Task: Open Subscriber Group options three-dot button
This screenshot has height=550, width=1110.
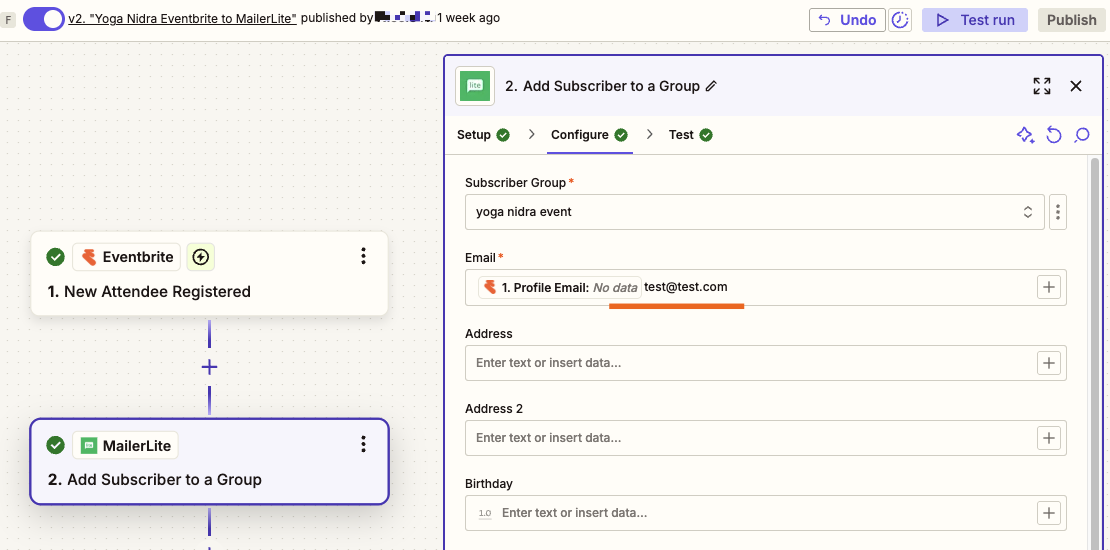Action: [x=1058, y=212]
